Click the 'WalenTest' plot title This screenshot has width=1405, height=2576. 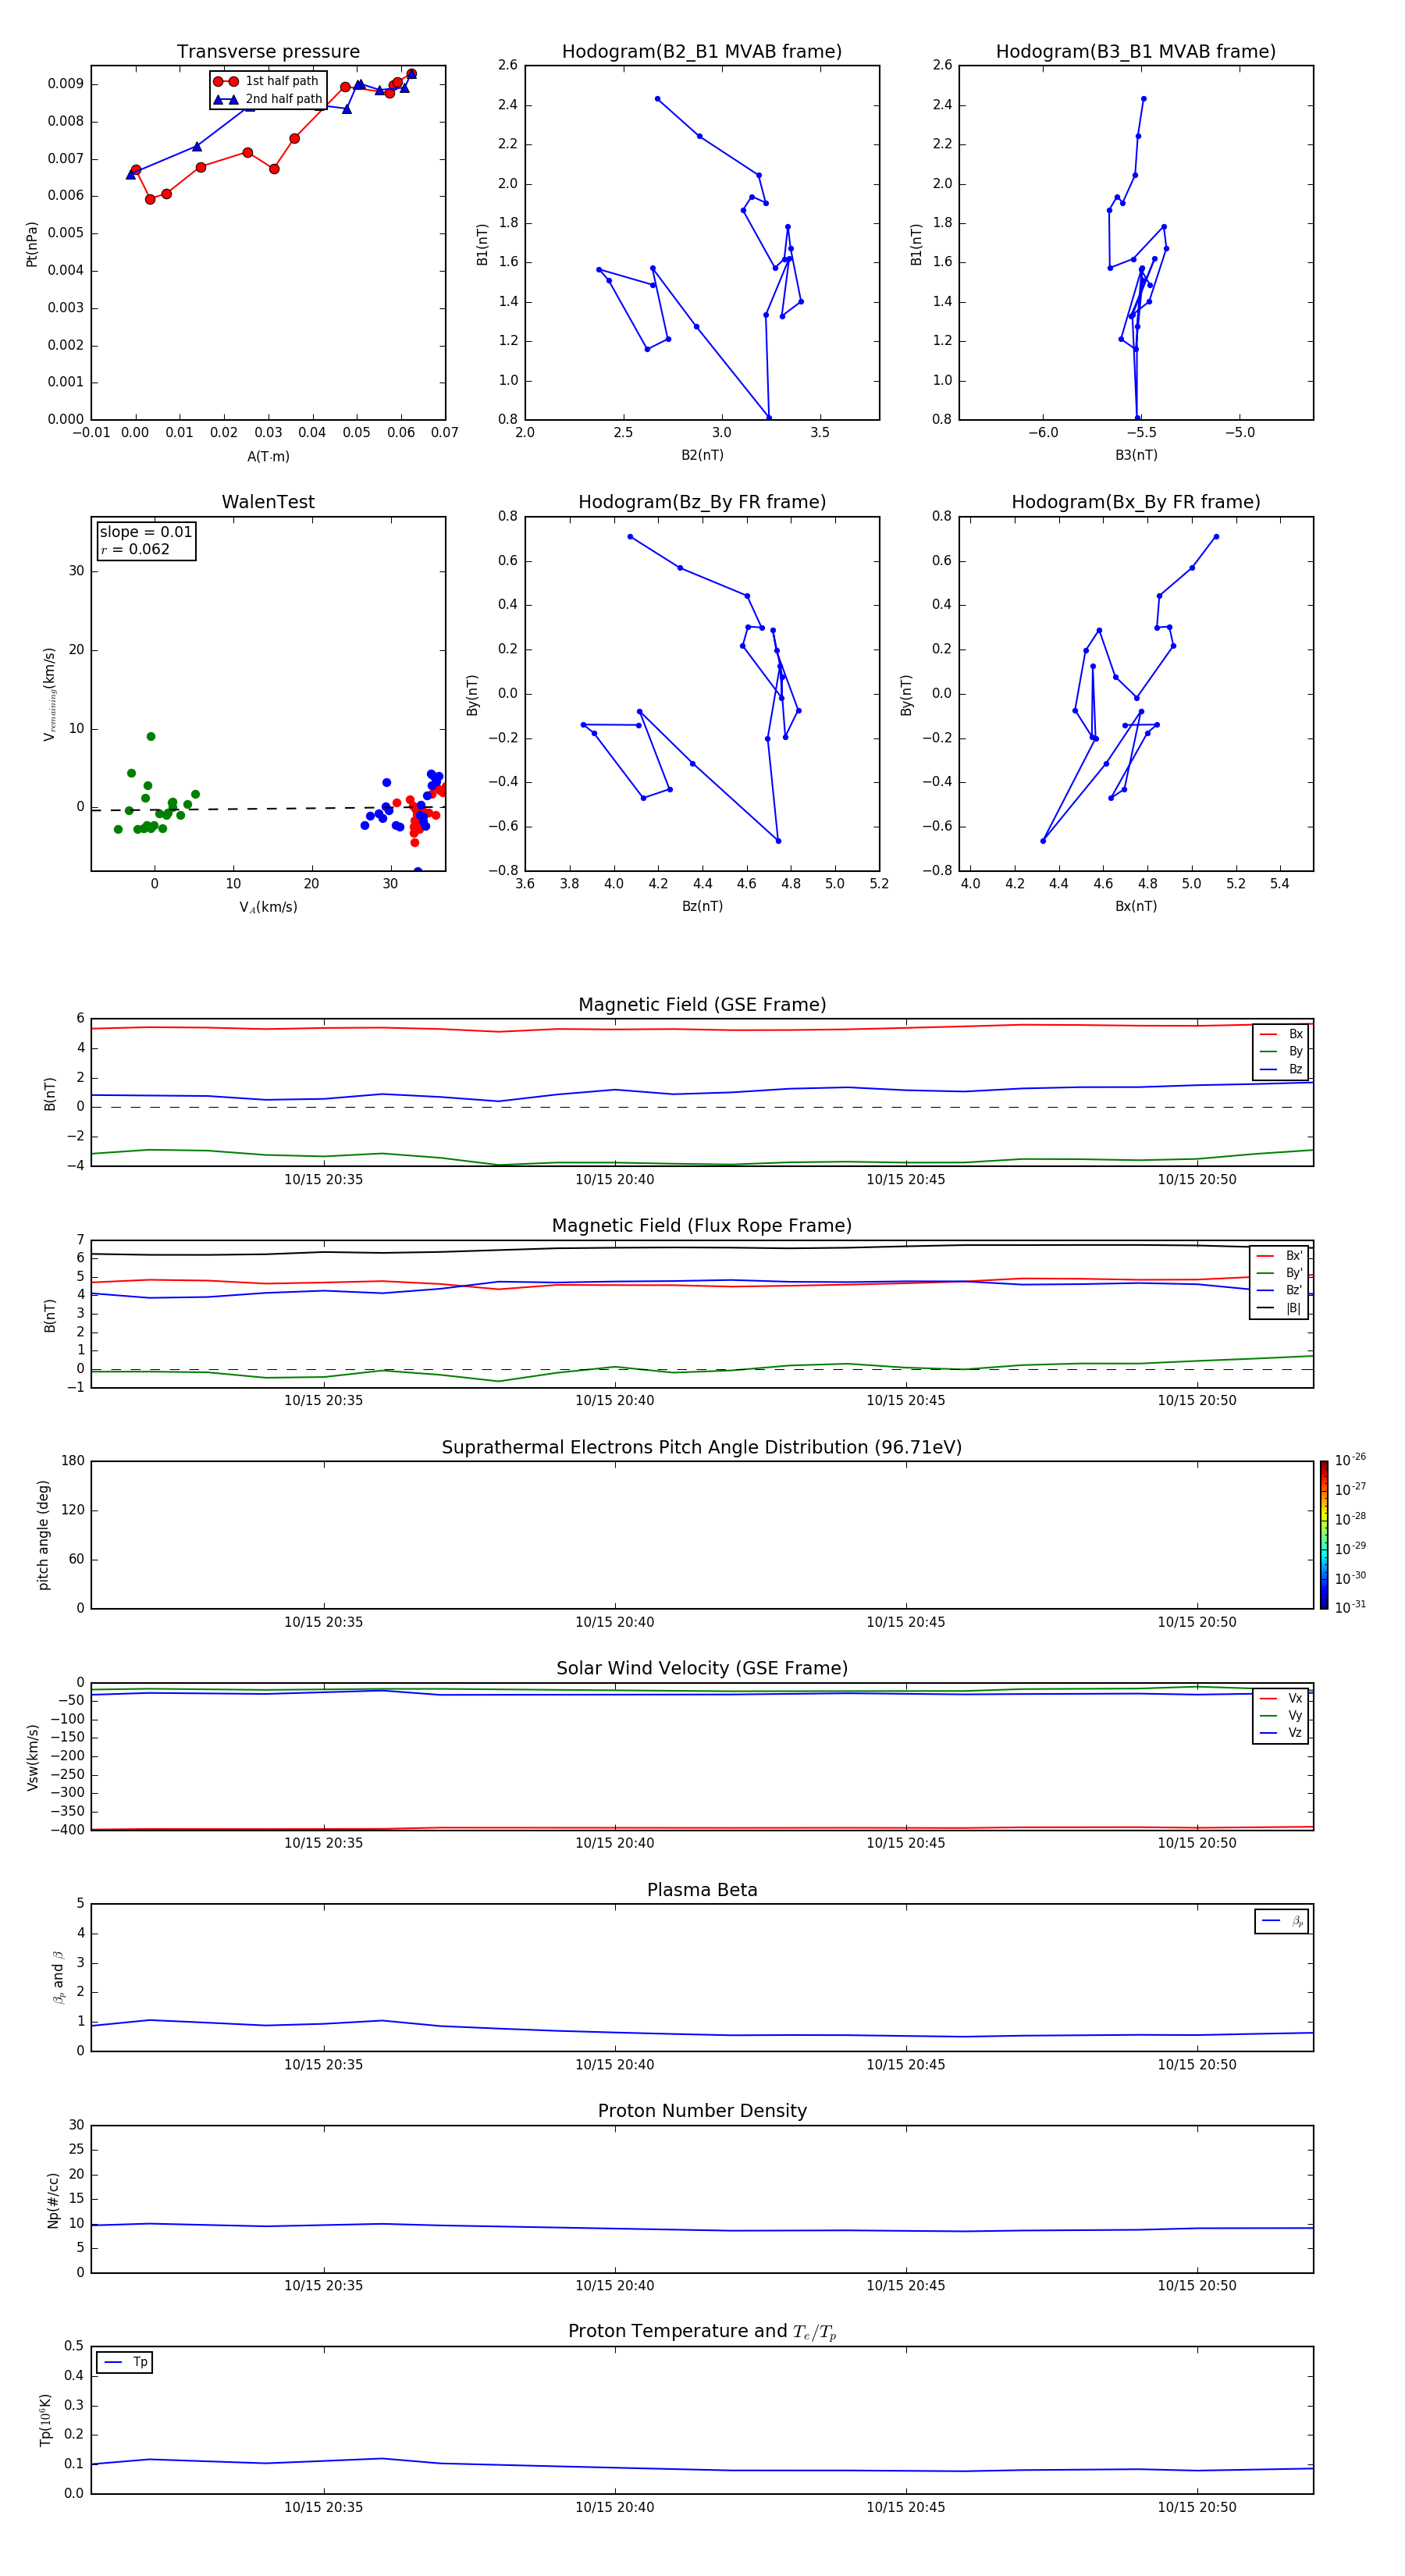(x=268, y=502)
